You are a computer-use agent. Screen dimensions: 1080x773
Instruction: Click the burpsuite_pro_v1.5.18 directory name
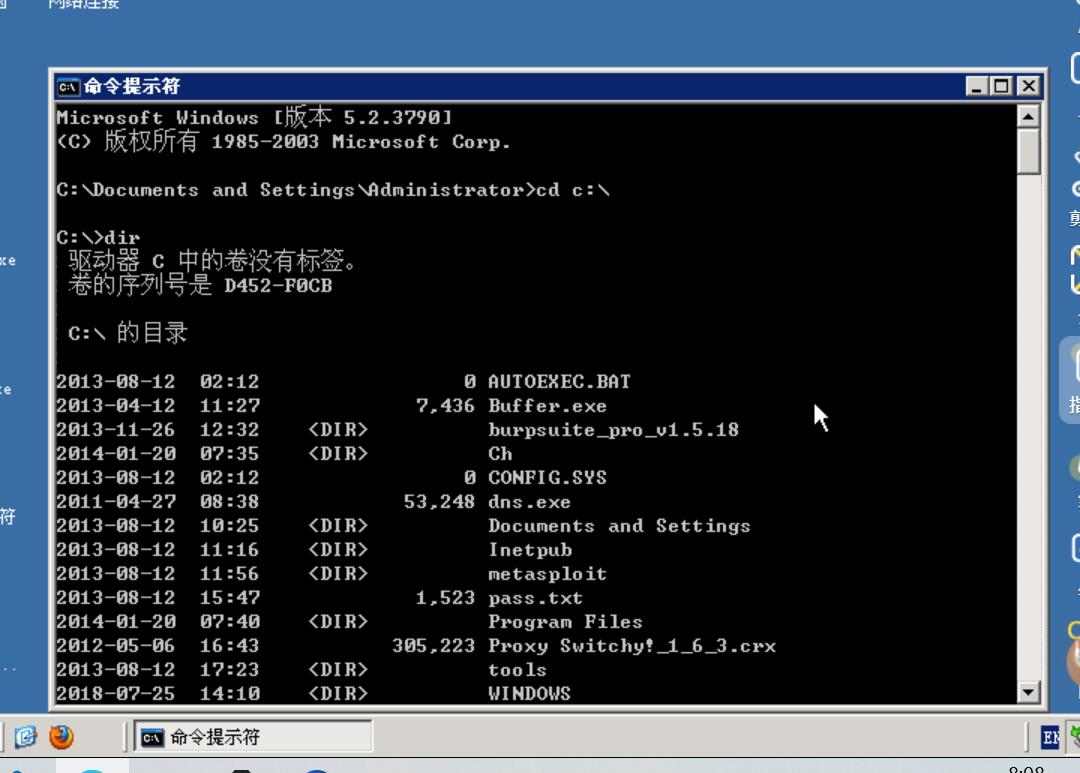click(613, 430)
